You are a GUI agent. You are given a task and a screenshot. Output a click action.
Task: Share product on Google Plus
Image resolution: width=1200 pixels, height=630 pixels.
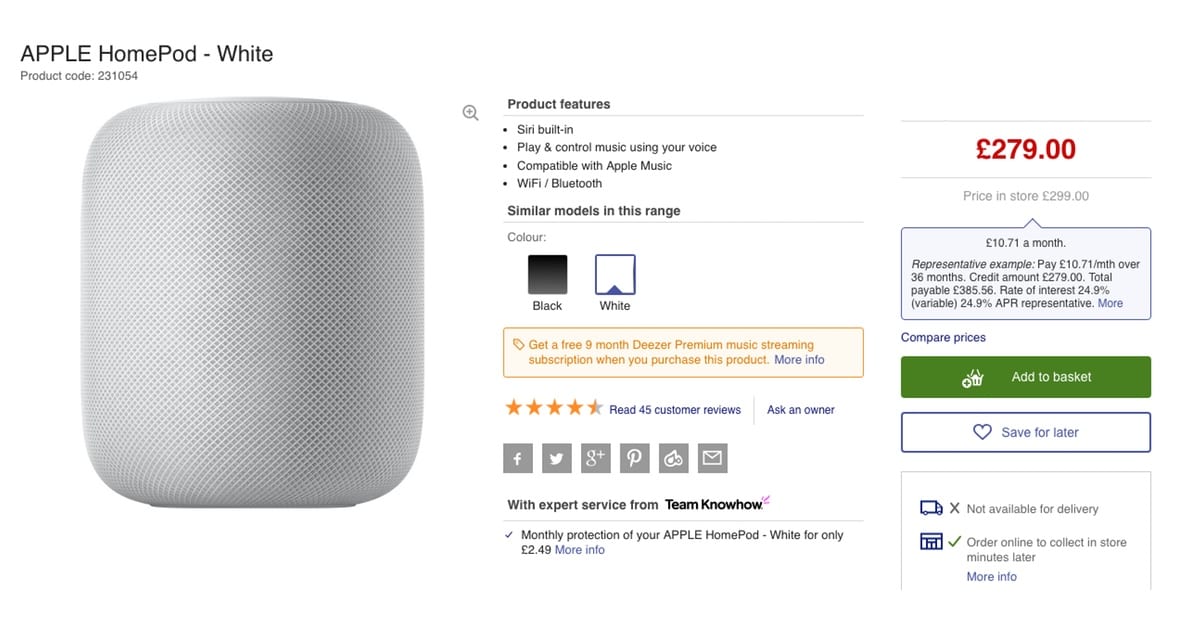(596, 459)
